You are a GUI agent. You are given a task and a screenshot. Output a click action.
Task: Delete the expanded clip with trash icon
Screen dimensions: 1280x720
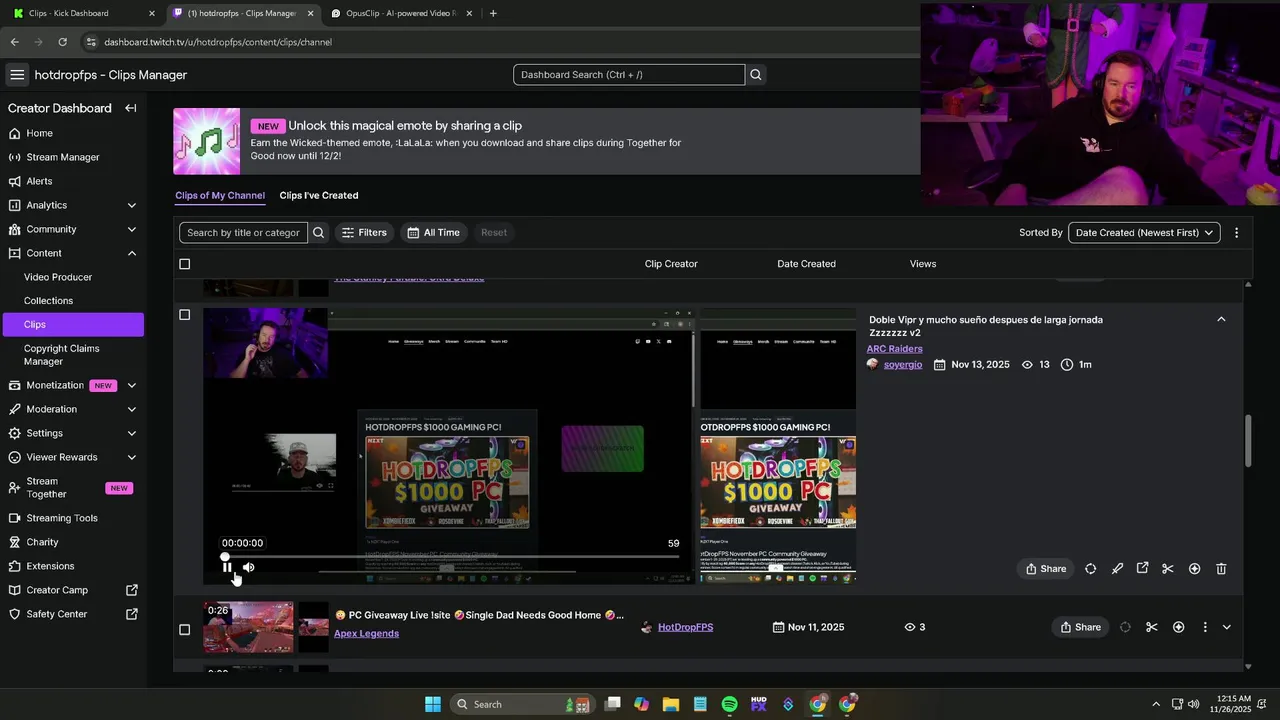point(1221,569)
